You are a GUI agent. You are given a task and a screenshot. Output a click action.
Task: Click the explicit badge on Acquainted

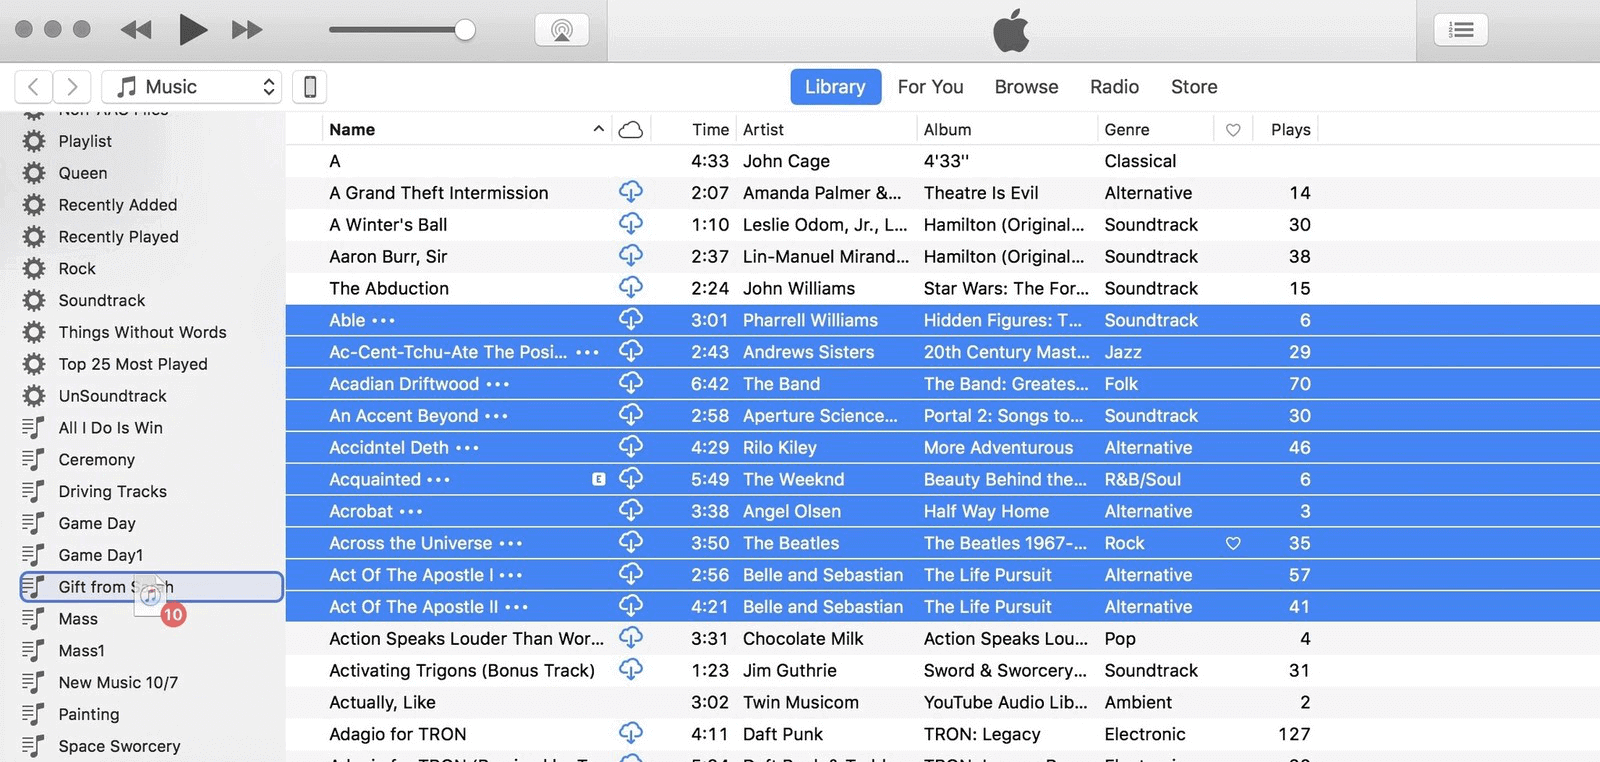(x=599, y=479)
